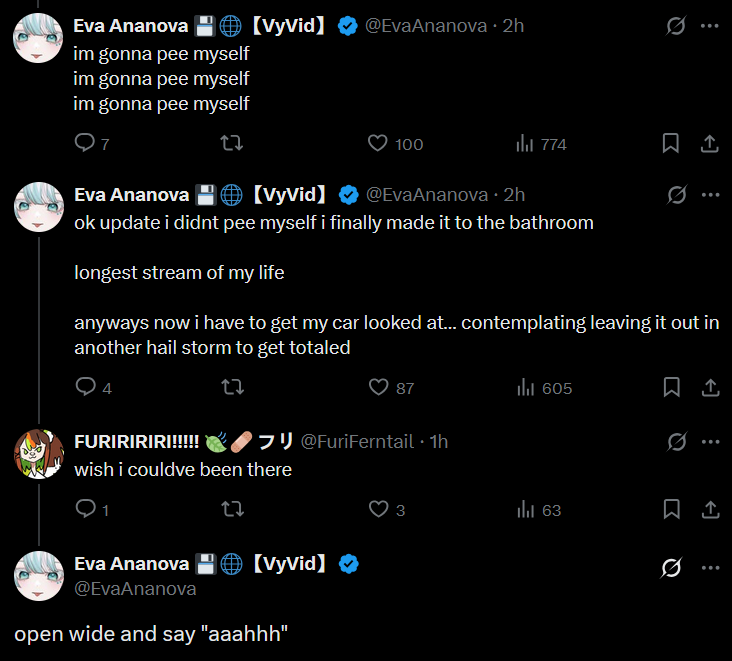The width and height of the screenshot is (732, 661).
Task: Reply to the "im gonna pee myself" tweet
Action: [x=86, y=144]
